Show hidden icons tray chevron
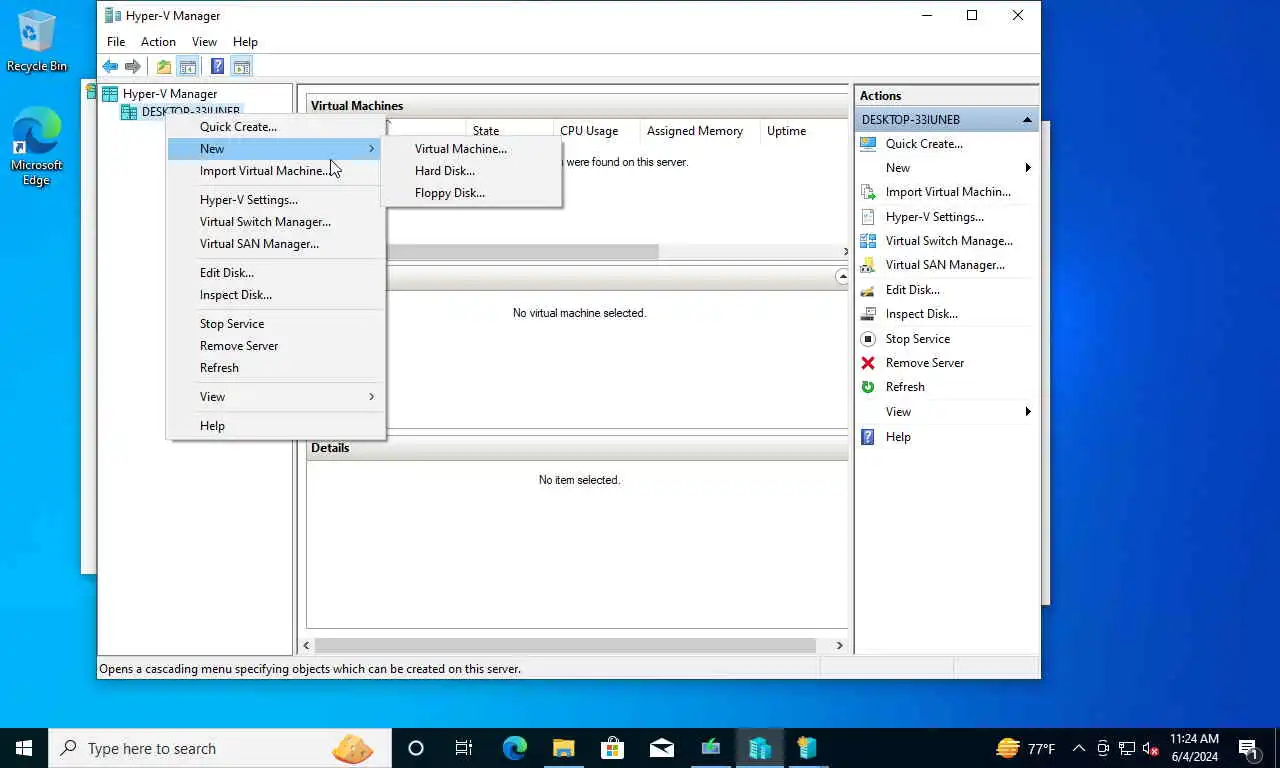 (x=1079, y=748)
